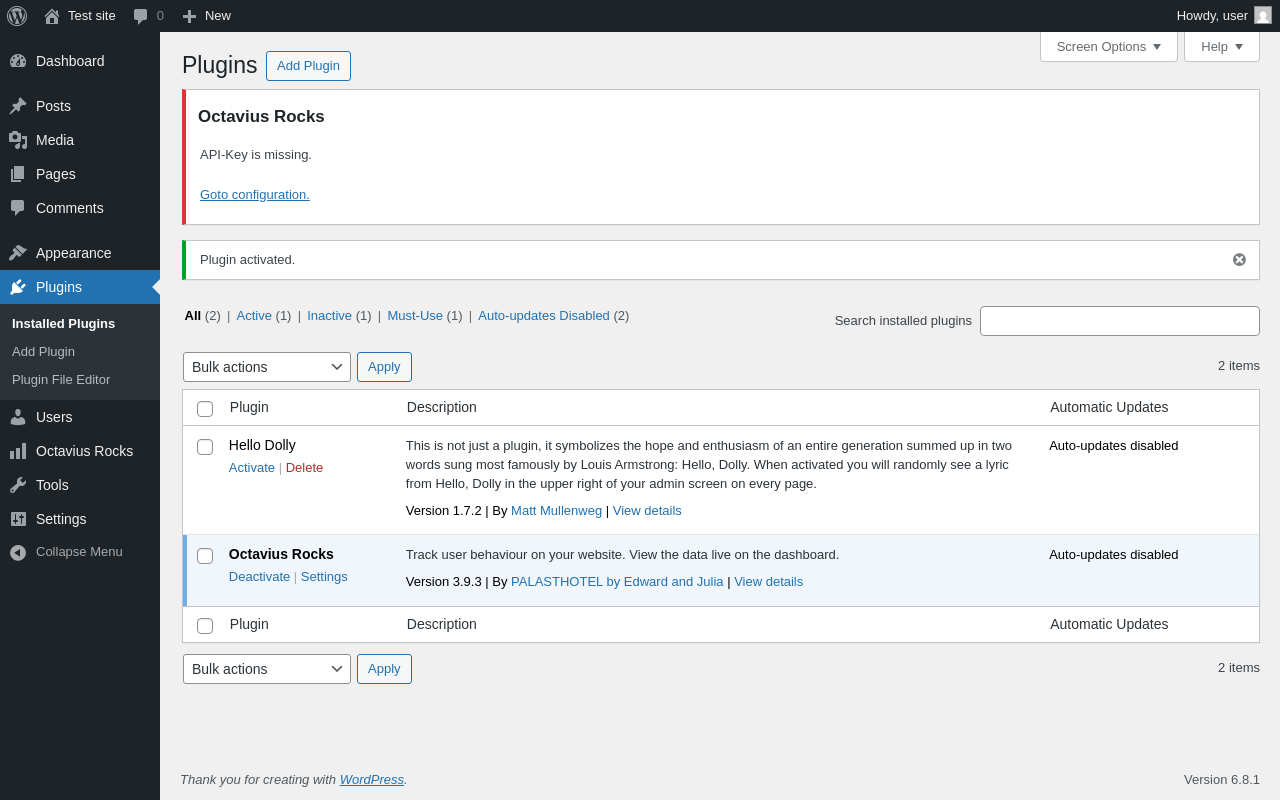Click the Howdy, user text
Screen dimensions: 1280x800
pos(1212,16)
